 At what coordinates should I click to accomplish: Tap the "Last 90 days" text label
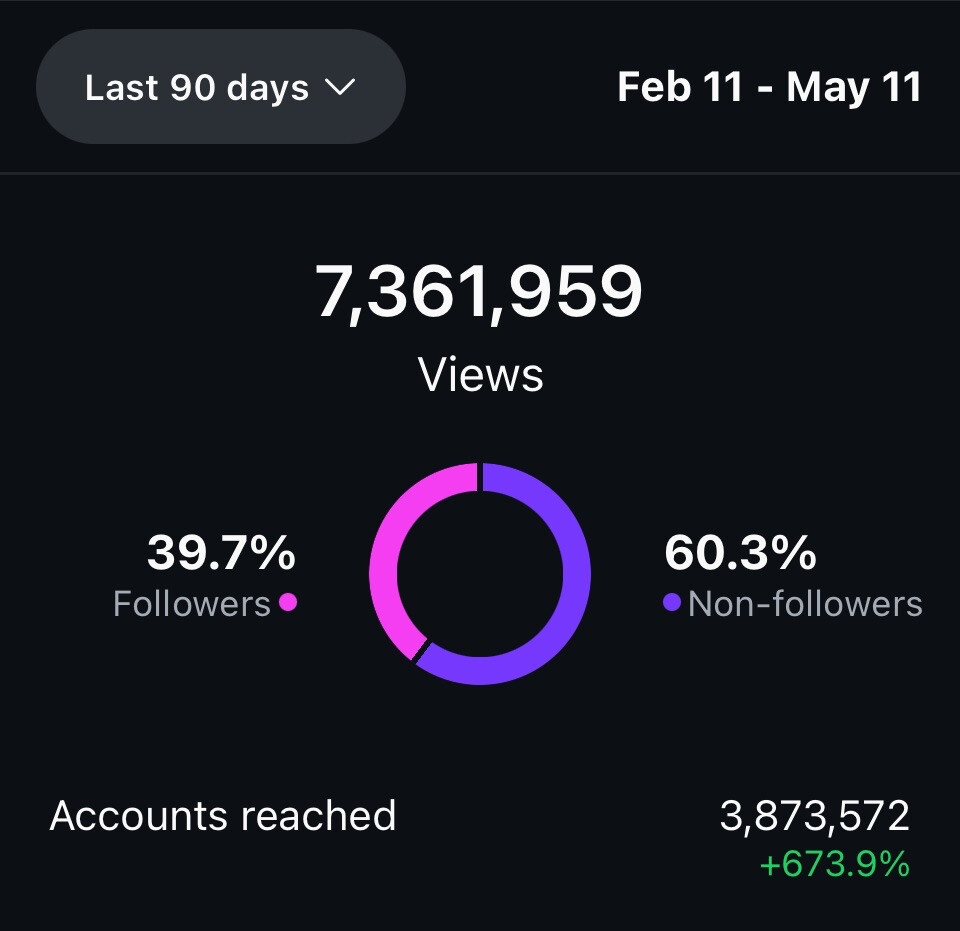pyautogui.click(x=197, y=88)
